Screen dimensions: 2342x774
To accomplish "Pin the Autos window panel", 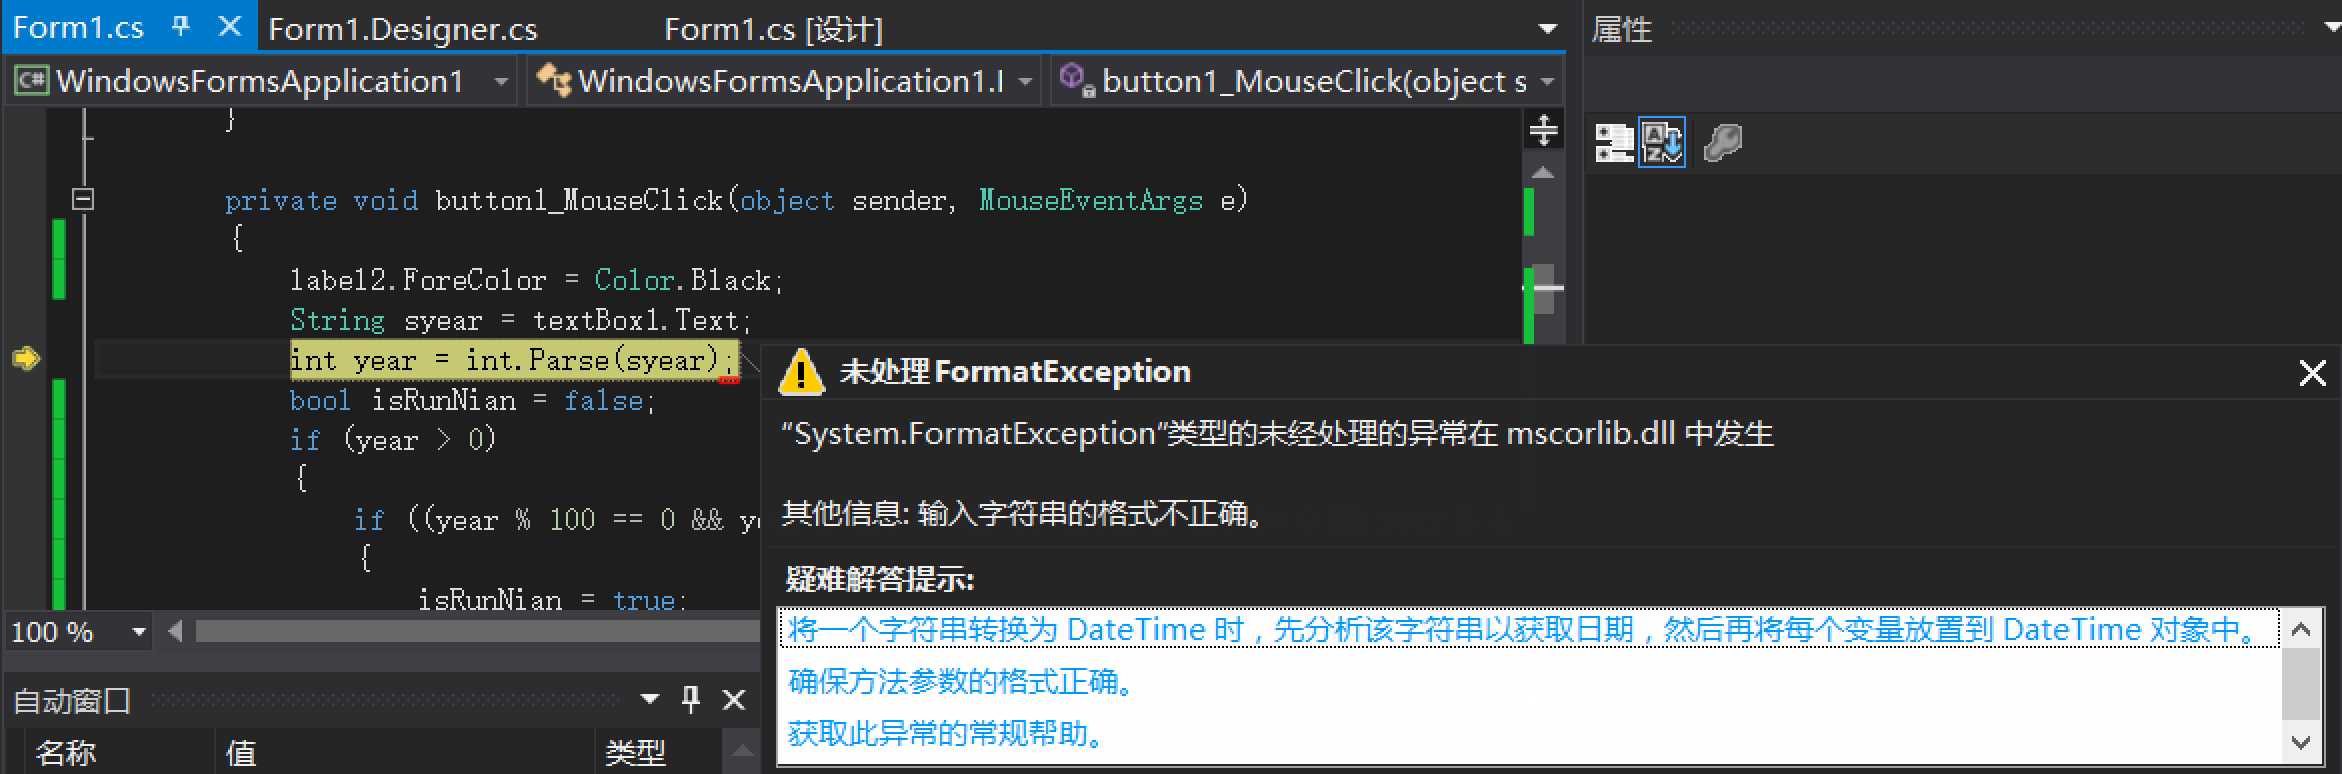I will (x=691, y=699).
